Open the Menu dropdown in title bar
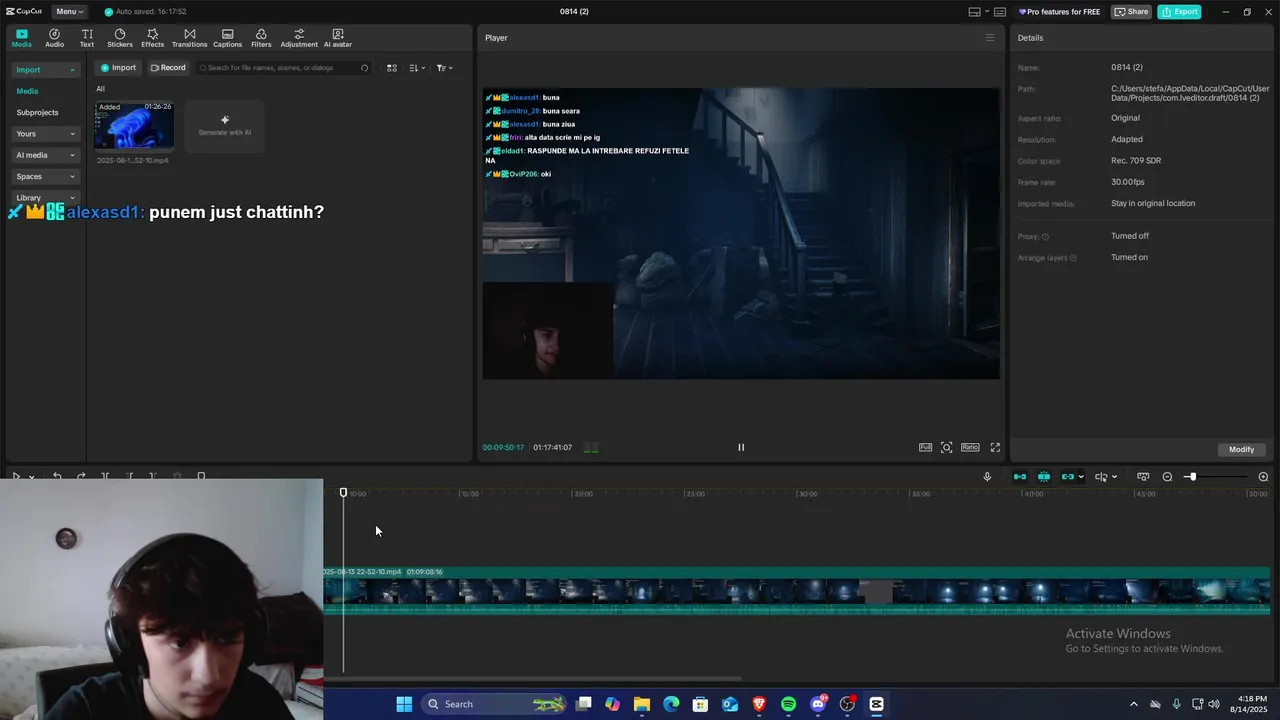The height and width of the screenshot is (720, 1280). [69, 12]
